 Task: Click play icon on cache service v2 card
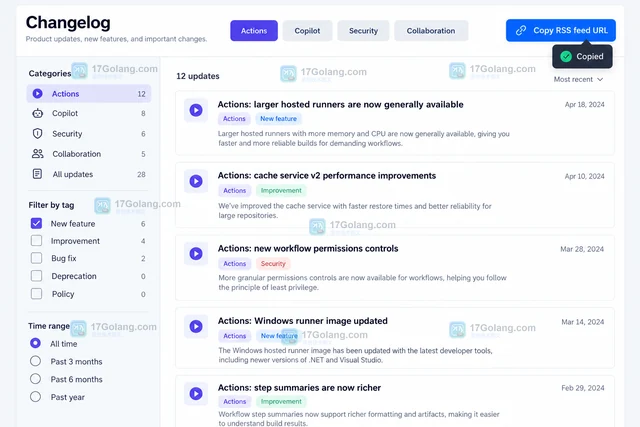coord(196,181)
